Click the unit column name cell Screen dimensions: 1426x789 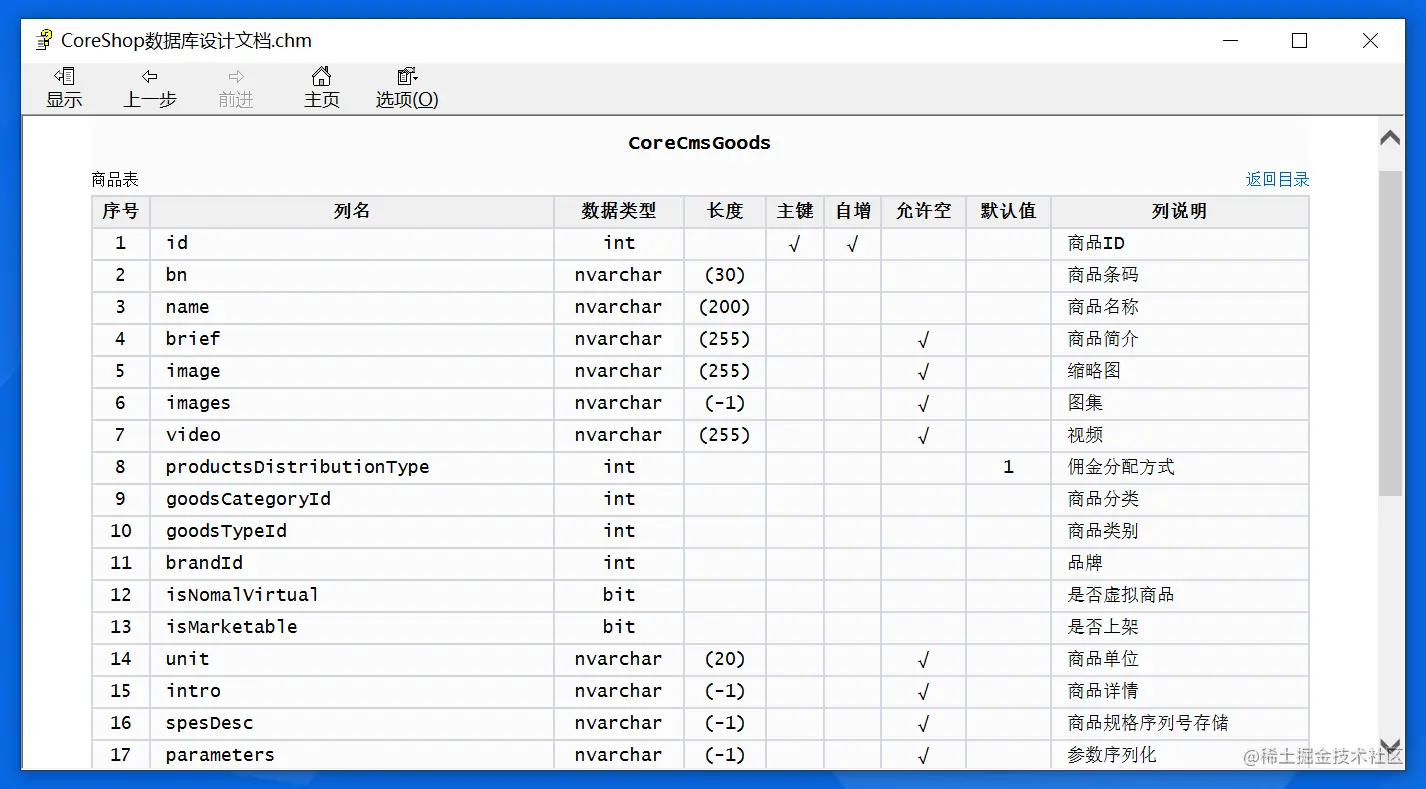click(352, 659)
